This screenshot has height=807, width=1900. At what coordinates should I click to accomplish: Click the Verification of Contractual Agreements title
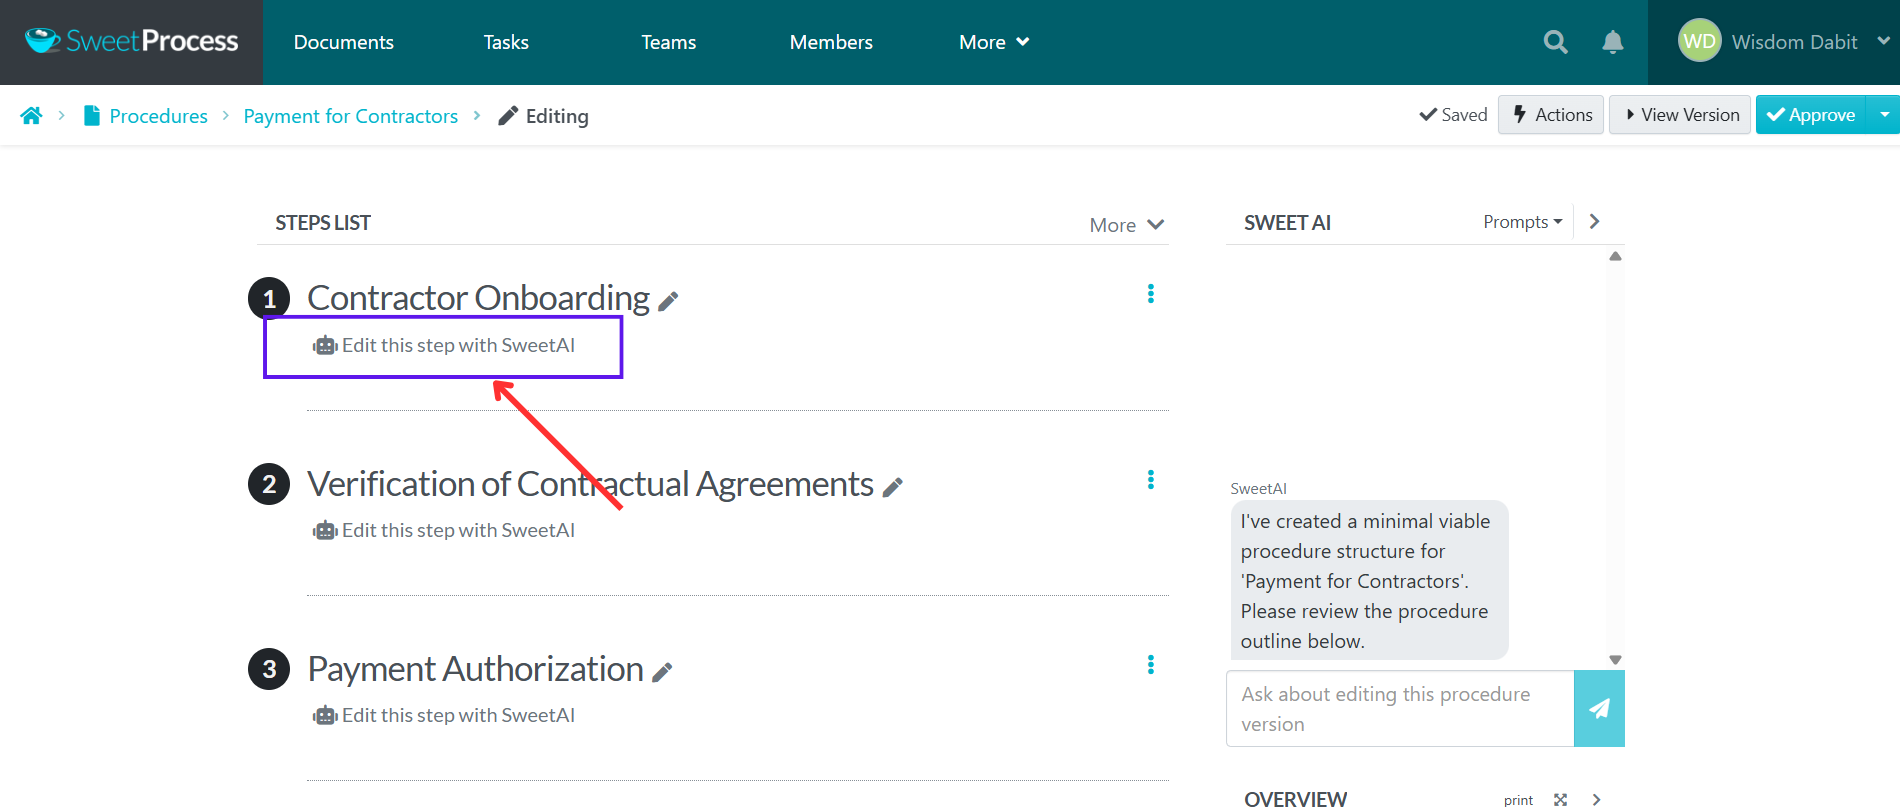click(590, 484)
